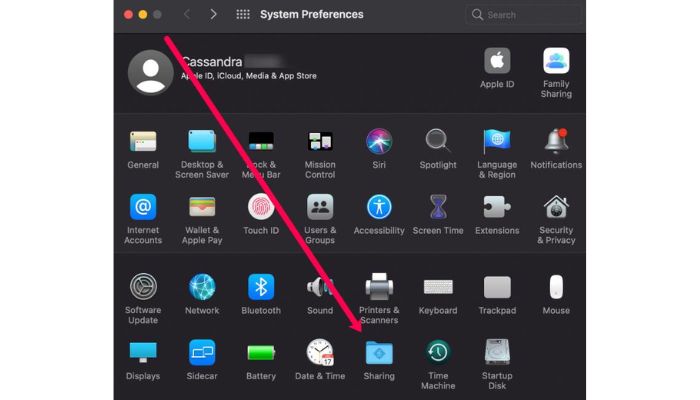700x400 pixels.
Task: Open Accessibility preferences
Action: [379, 207]
